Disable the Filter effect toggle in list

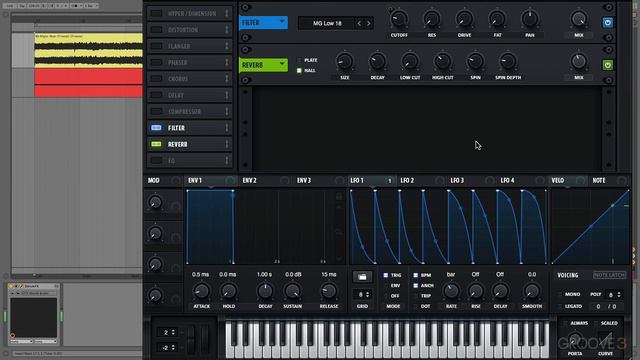[x=156, y=128]
